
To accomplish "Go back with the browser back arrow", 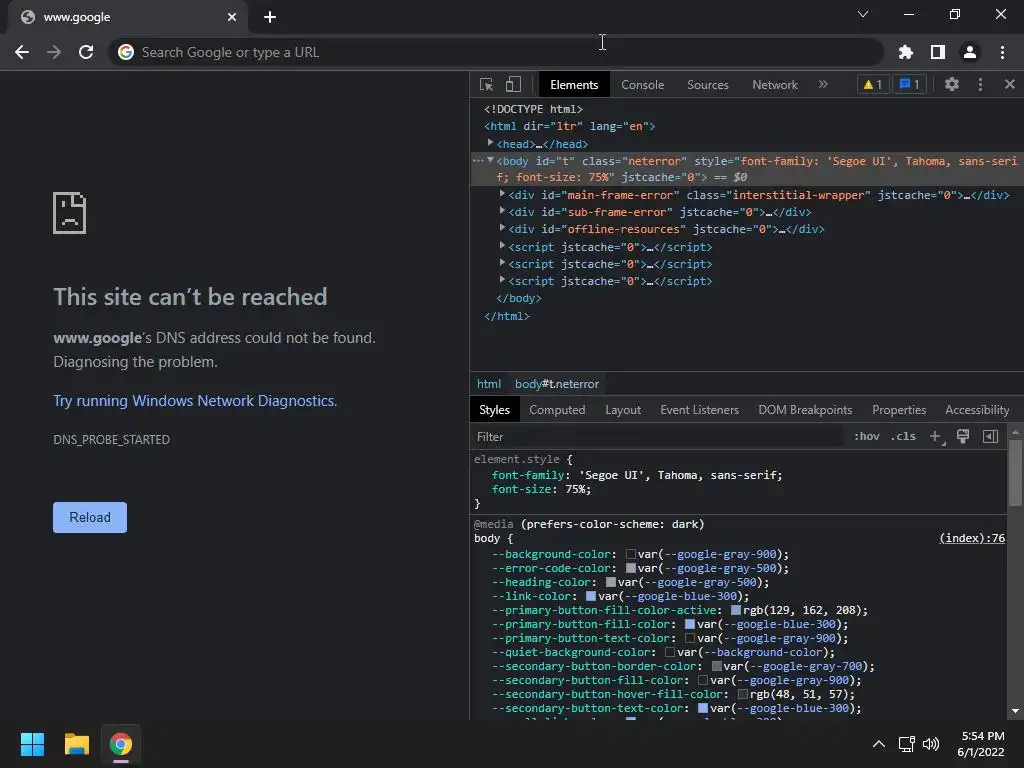I will (x=22, y=52).
